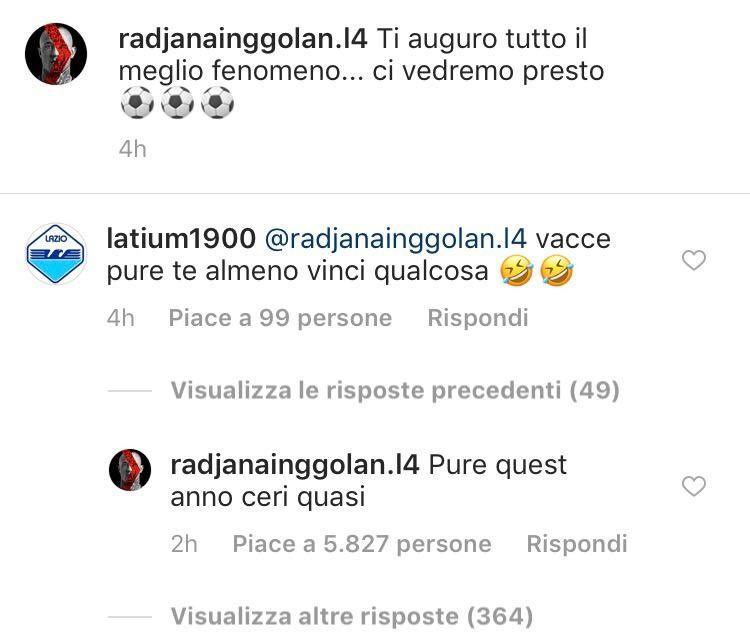The height and width of the screenshot is (642, 750).
Task: Open latium1900 Lazio logo avatar
Action: (x=56, y=254)
